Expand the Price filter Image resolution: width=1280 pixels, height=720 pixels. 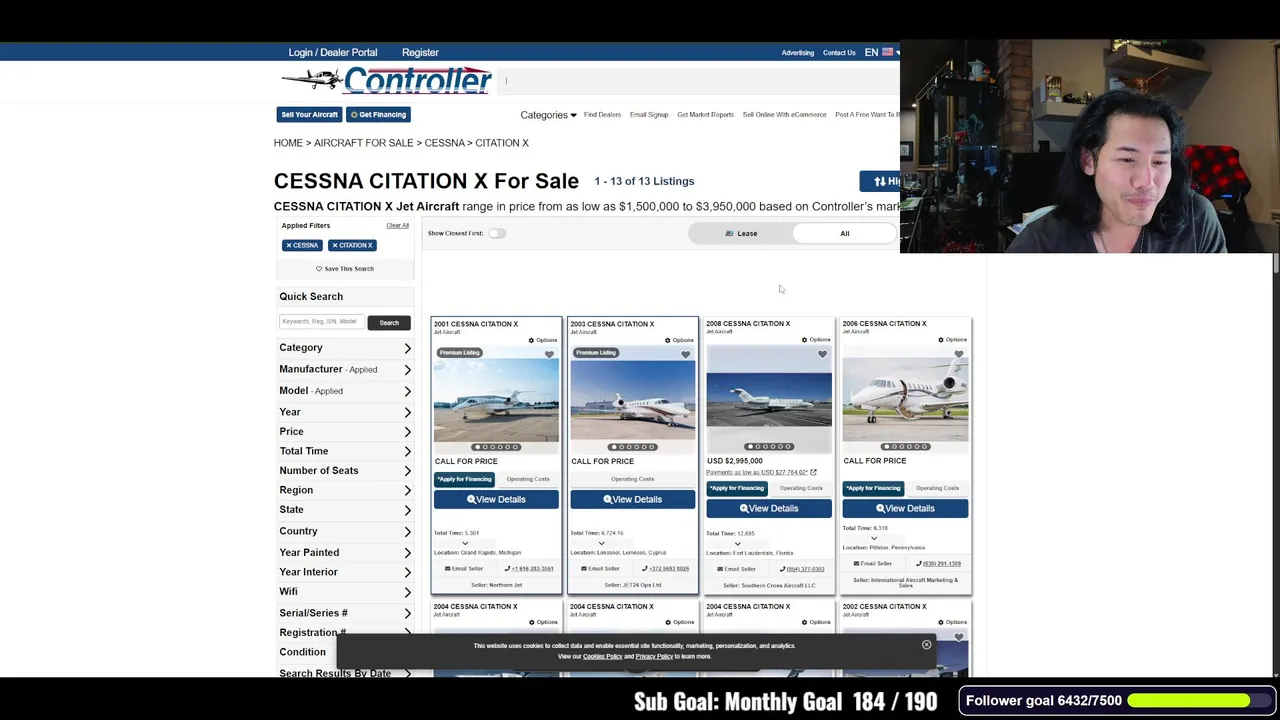point(345,432)
